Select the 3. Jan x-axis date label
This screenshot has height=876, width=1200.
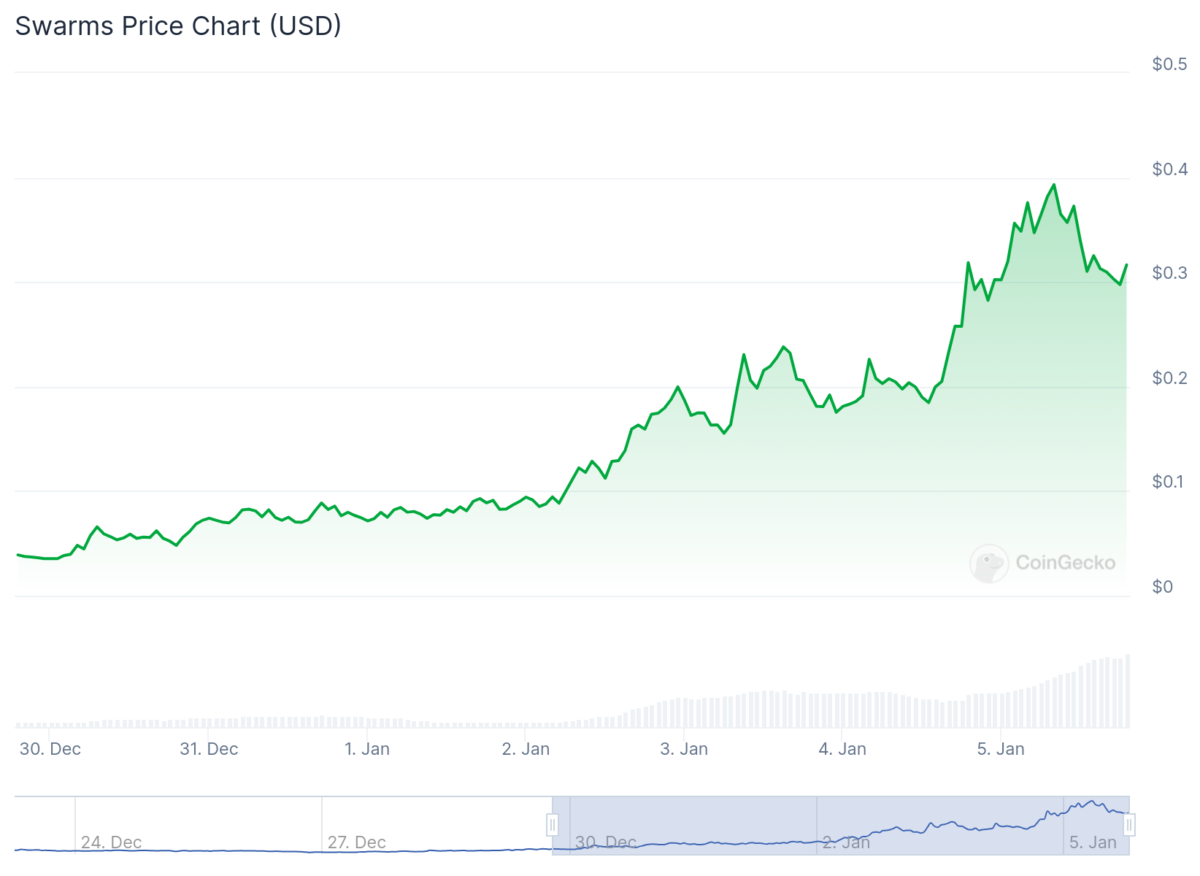tap(682, 748)
